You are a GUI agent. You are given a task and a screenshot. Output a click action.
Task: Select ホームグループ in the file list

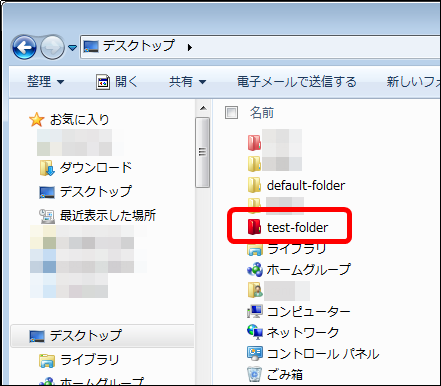(x=309, y=269)
